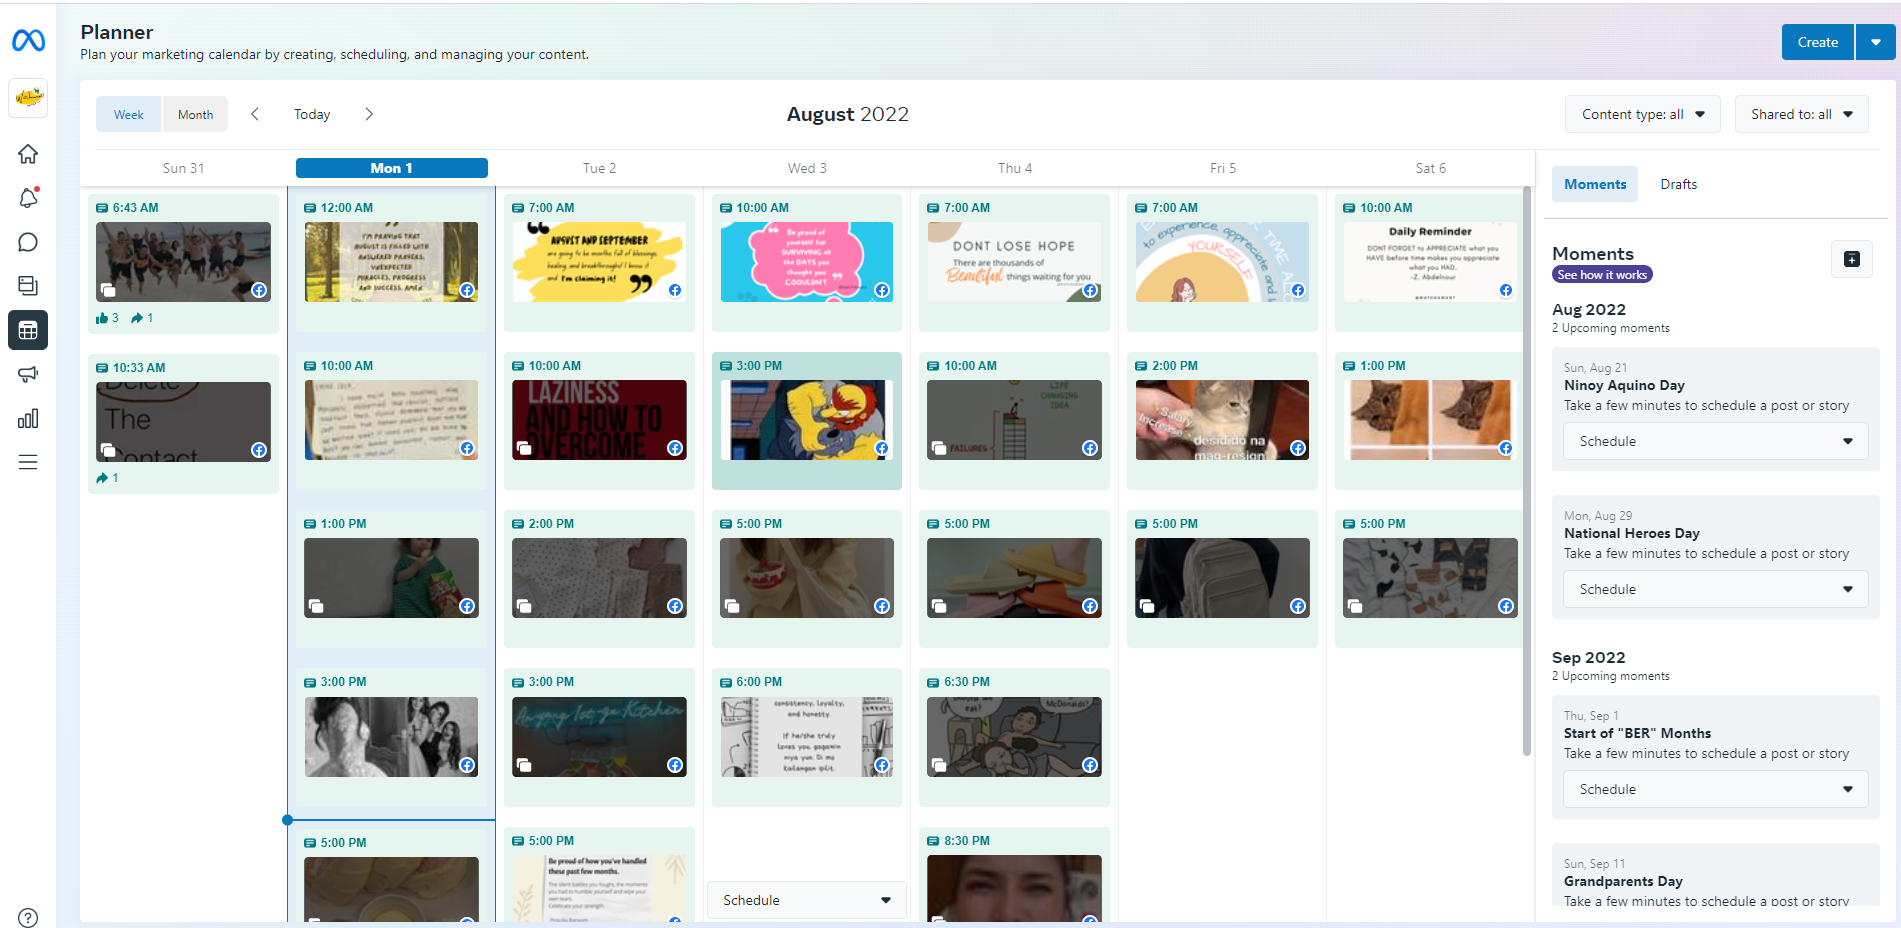This screenshot has height=928, width=1901.
Task: Open the Content type: all dropdown
Action: [x=1643, y=114]
